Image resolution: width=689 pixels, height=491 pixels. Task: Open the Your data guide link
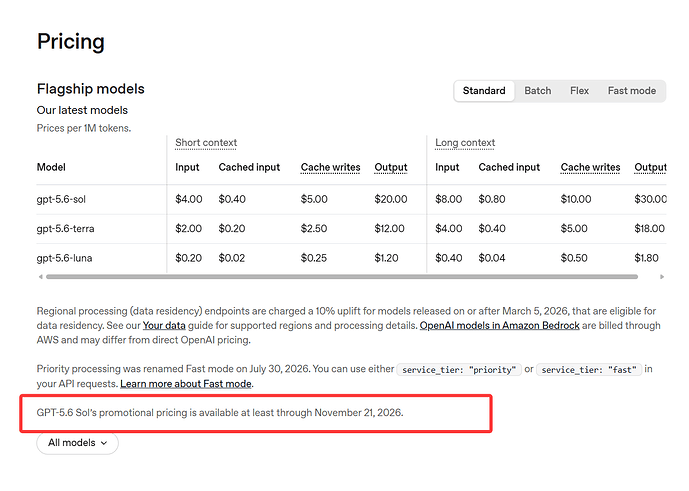164,326
